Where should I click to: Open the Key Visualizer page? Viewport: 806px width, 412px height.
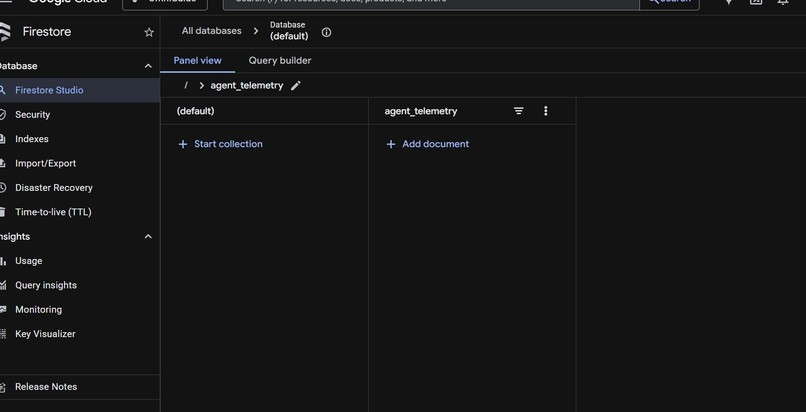tap(80, 334)
